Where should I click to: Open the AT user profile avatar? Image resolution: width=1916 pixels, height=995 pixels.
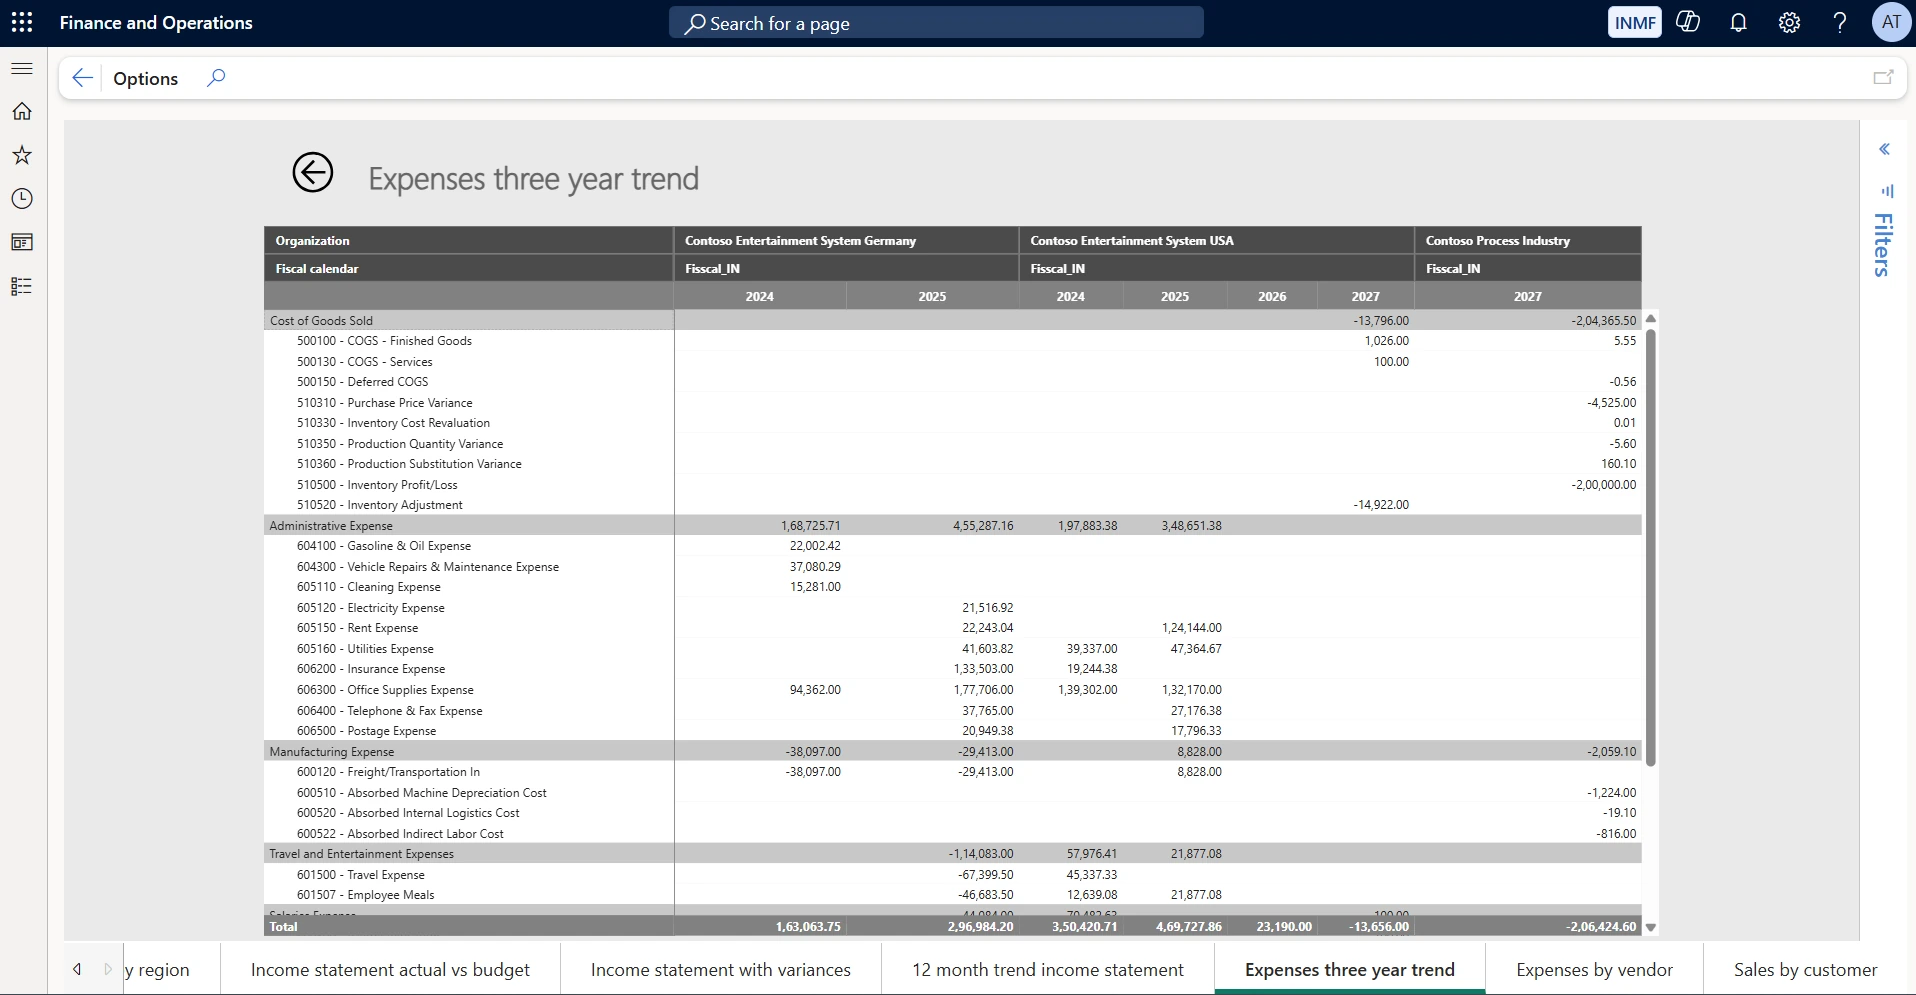coord(1891,22)
